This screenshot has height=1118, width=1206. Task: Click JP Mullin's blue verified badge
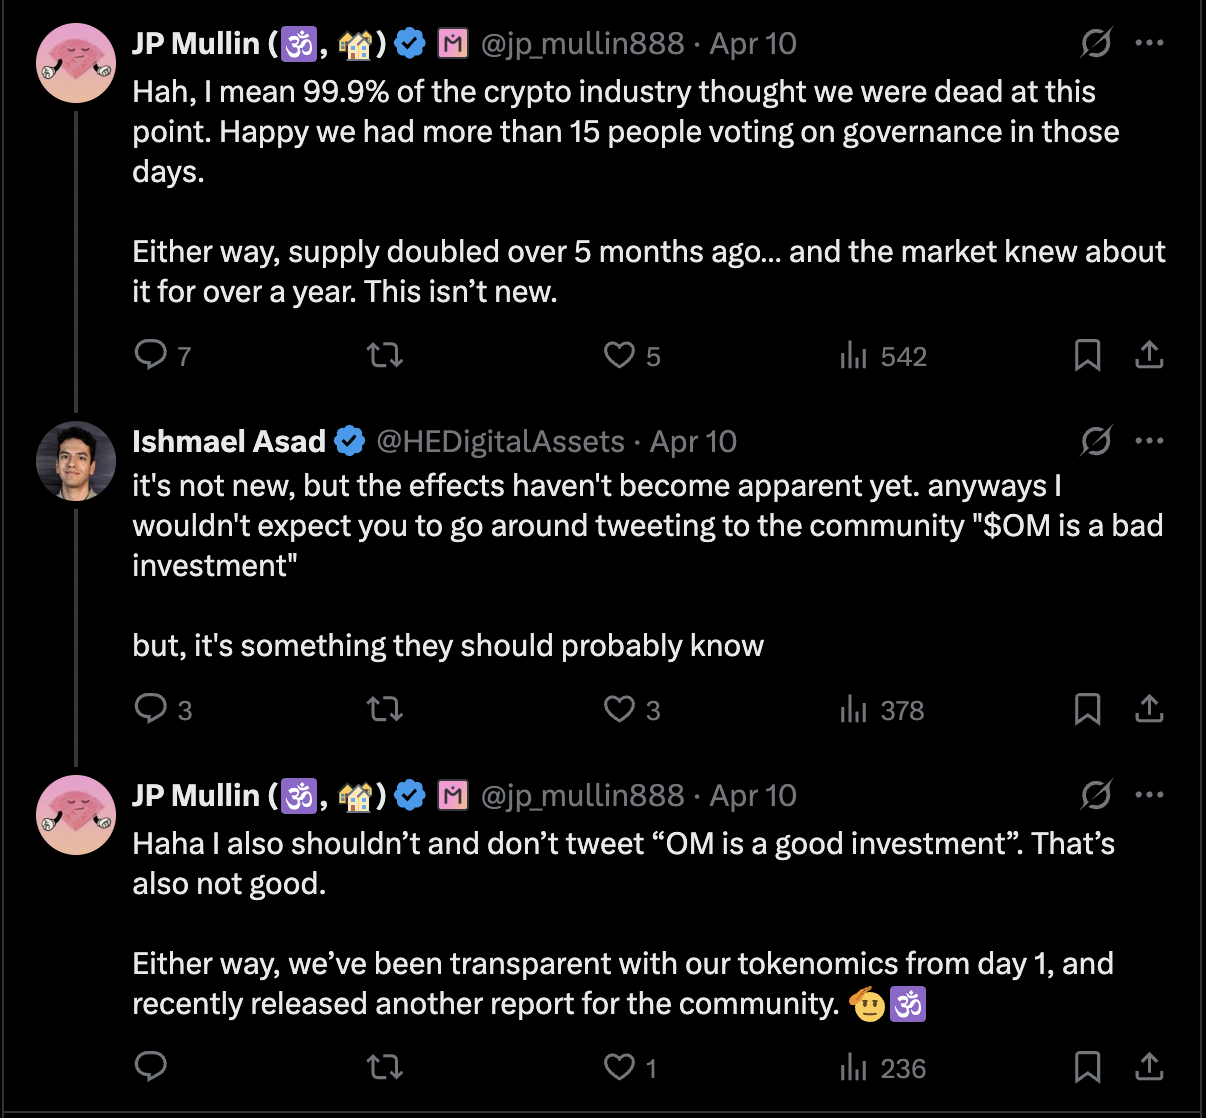[x=410, y=43]
